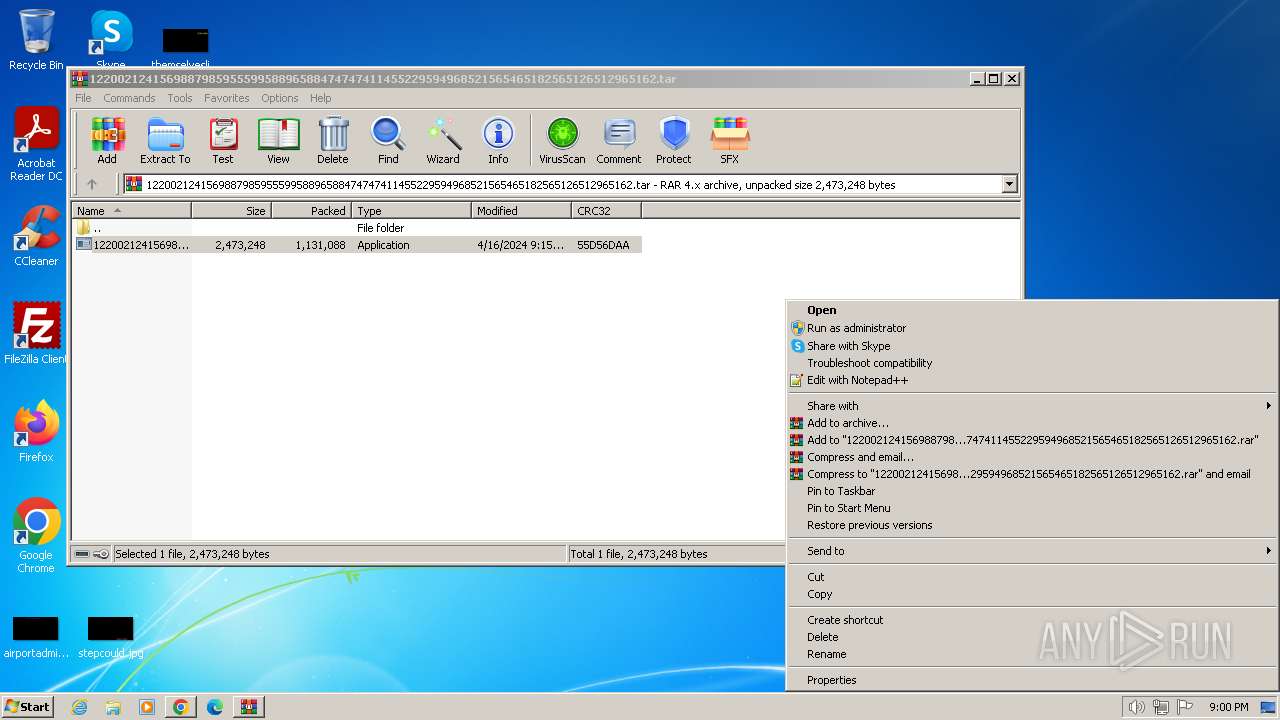Screen dimensions: 1280x720
Task: Click the View toolbar icon
Action: click(x=278, y=140)
